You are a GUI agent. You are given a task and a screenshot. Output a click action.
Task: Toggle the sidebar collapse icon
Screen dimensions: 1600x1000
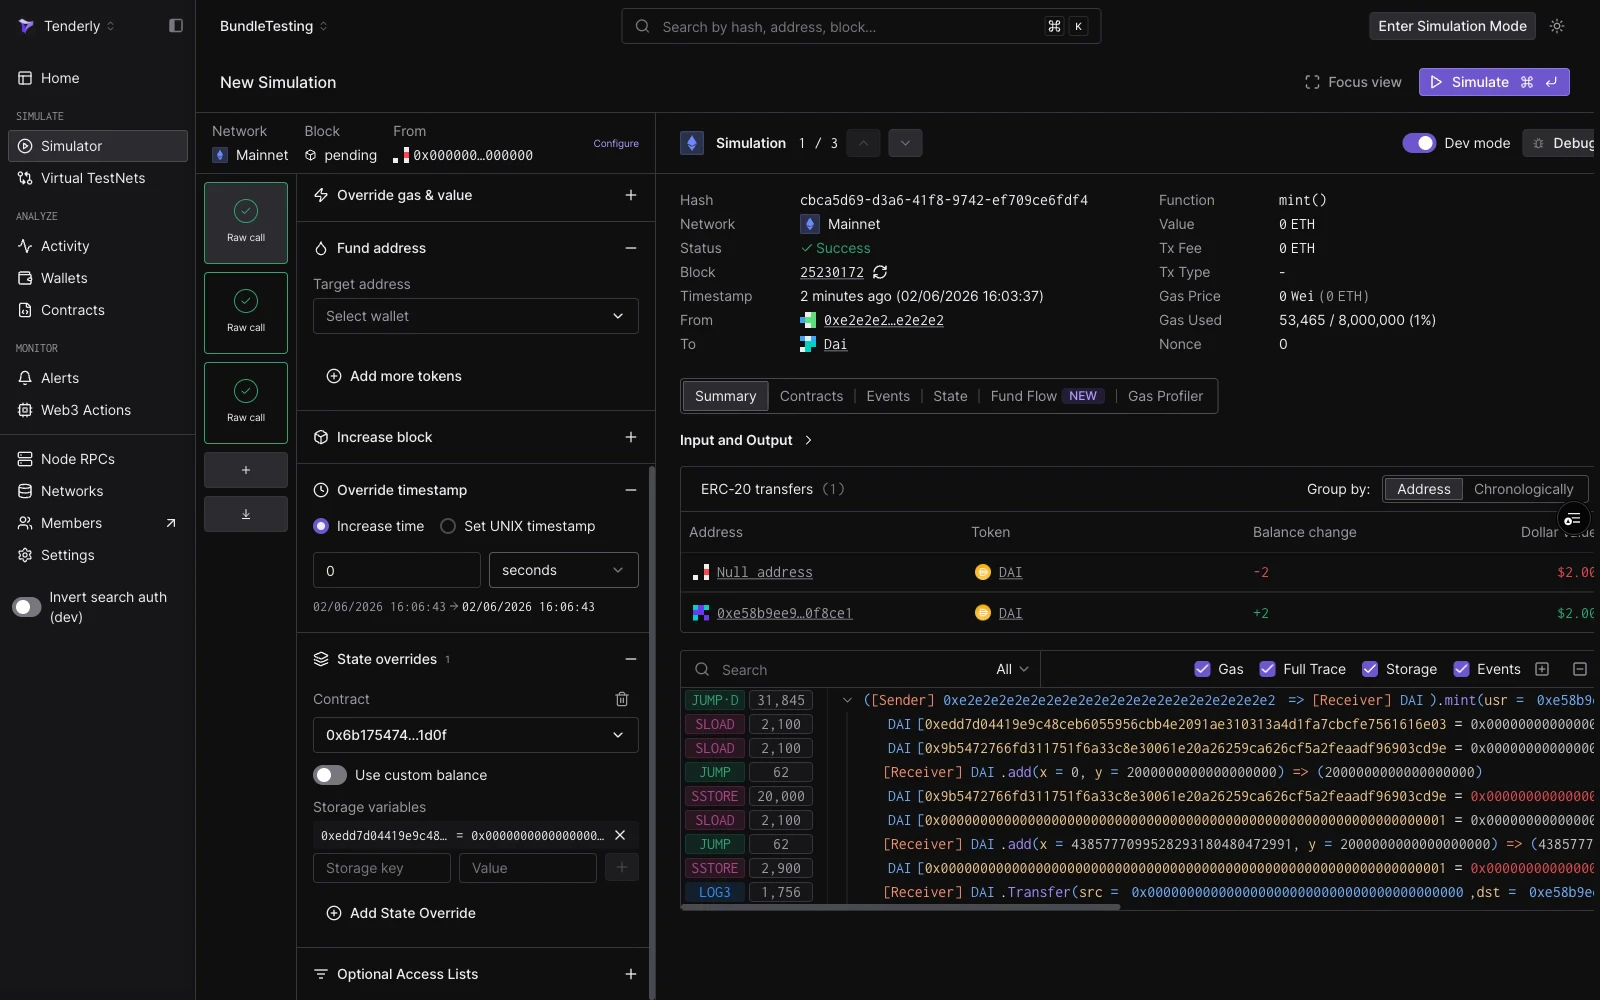(176, 26)
